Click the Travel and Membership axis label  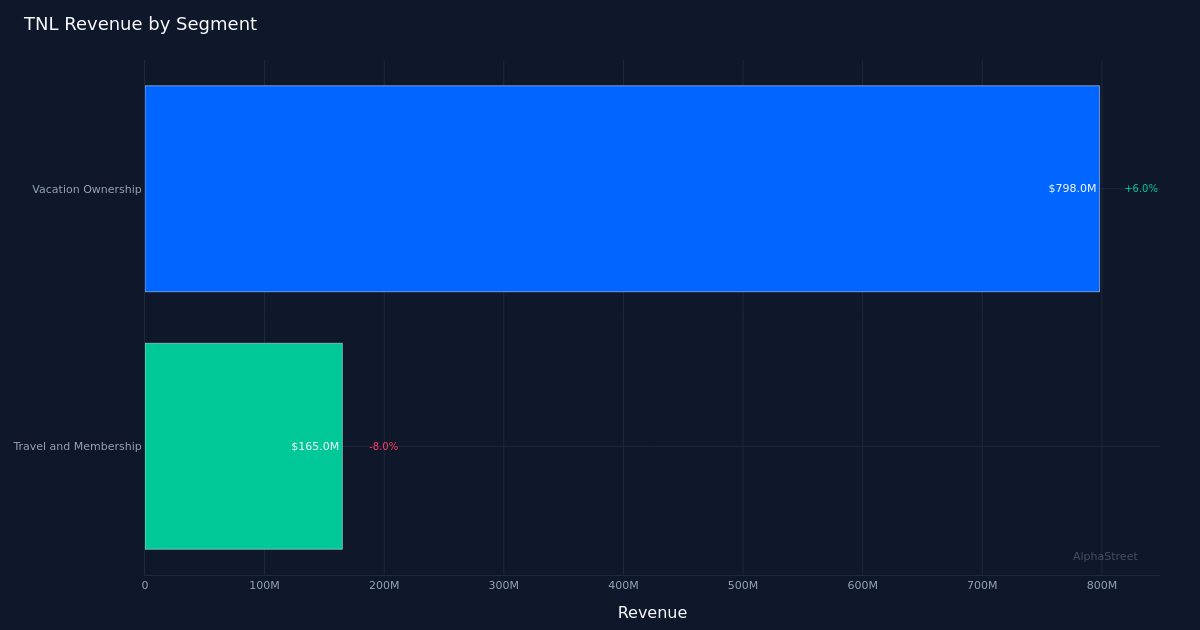point(77,446)
